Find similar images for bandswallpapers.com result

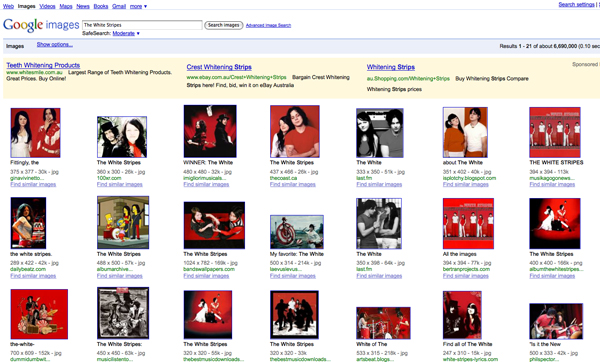pyautogui.click(x=206, y=276)
